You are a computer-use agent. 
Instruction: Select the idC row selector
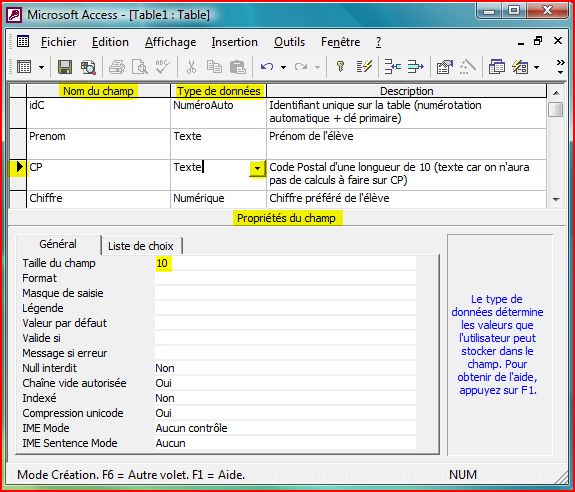(x=18, y=113)
